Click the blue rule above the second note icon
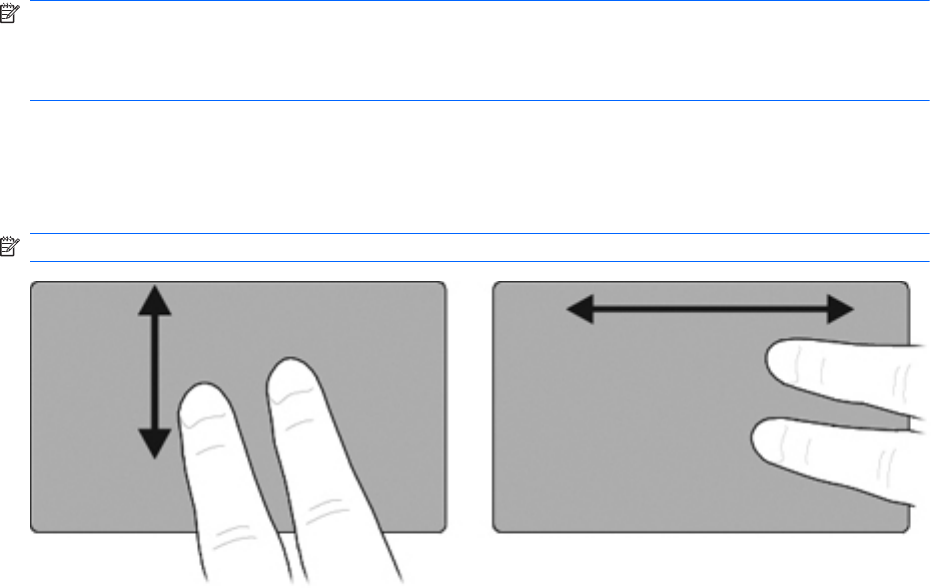 click(x=480, y=233)
